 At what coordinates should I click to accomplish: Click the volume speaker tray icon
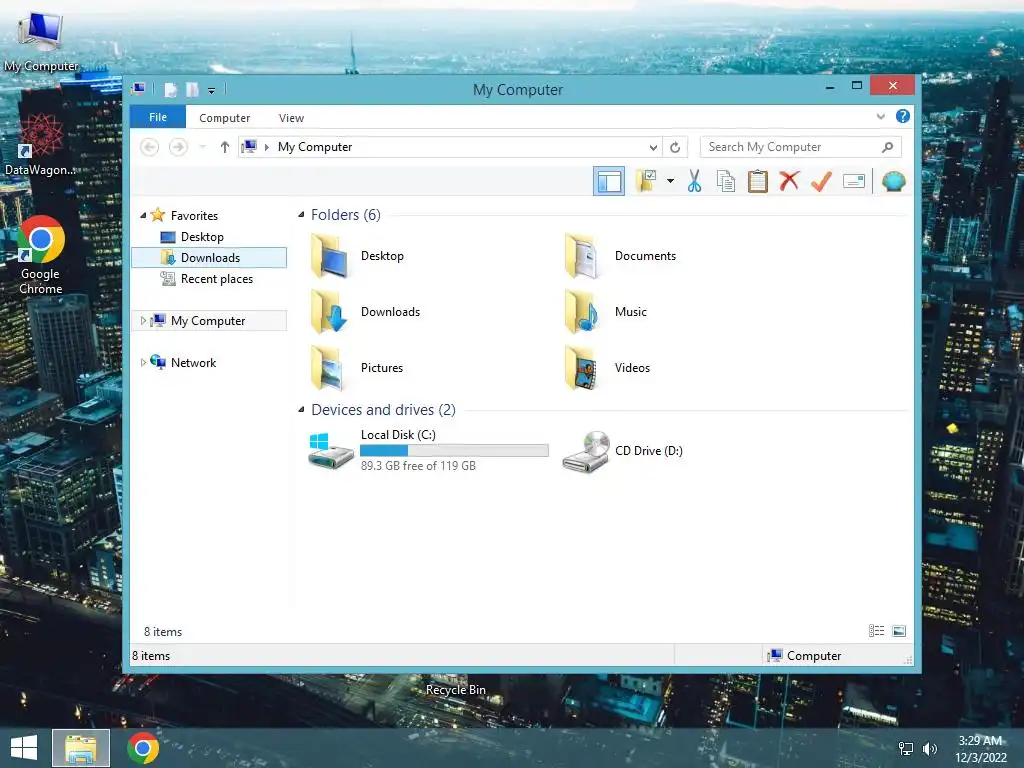pyautogui.click(x=930, y=748)
